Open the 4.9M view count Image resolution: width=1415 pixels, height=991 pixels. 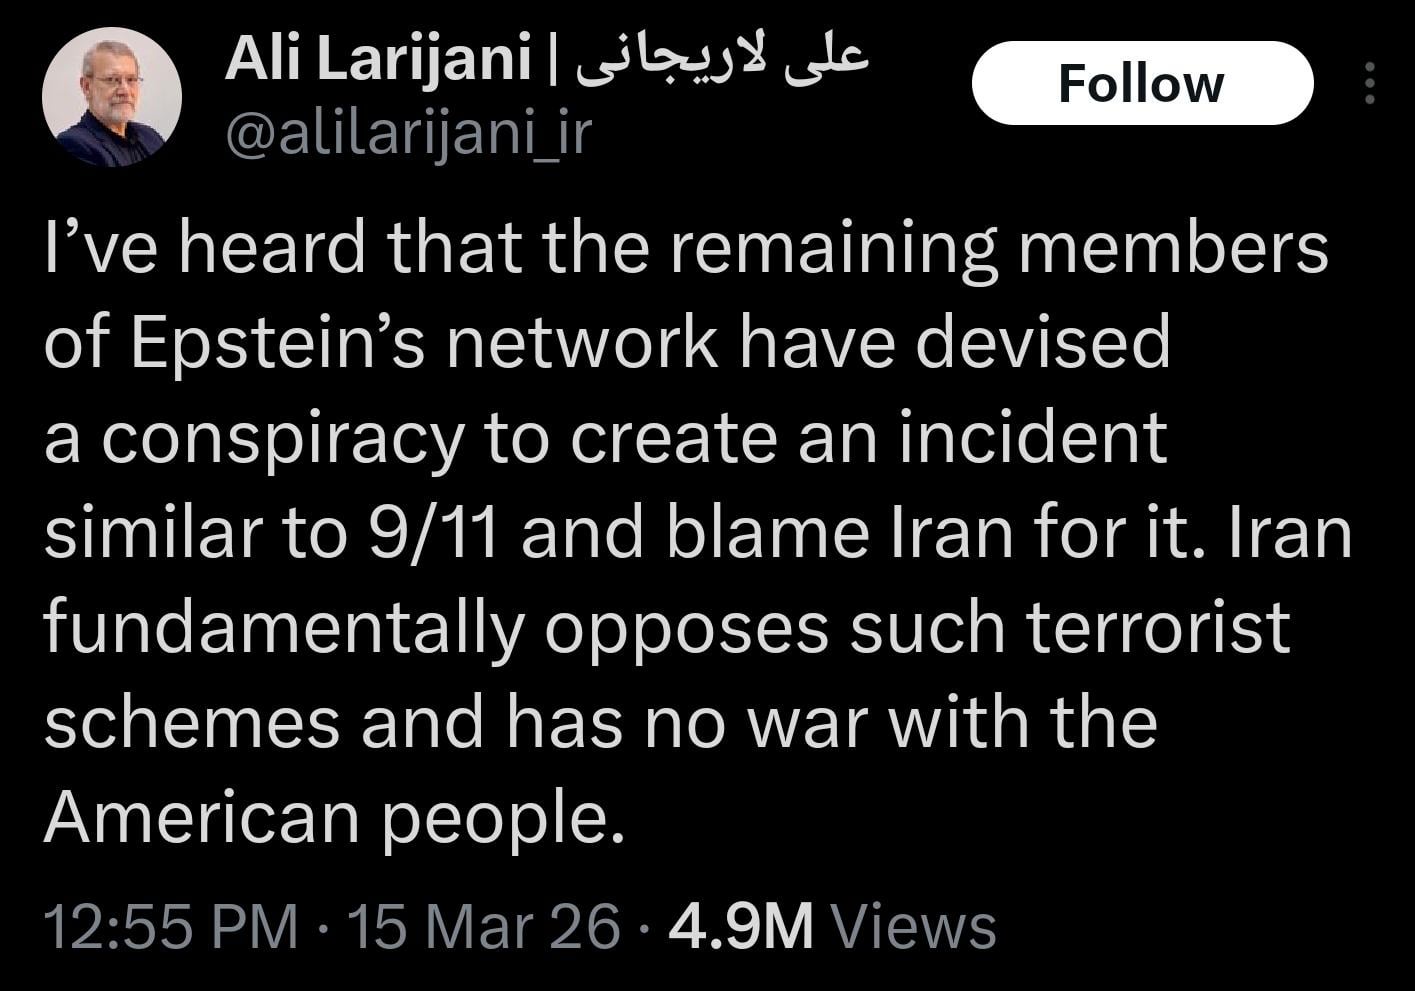pyautogui.click(x=741, y=926)
